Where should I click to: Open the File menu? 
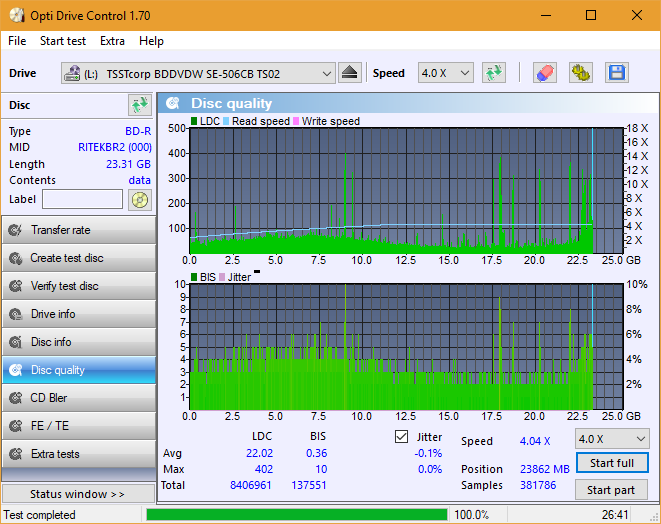pos(17,41)
